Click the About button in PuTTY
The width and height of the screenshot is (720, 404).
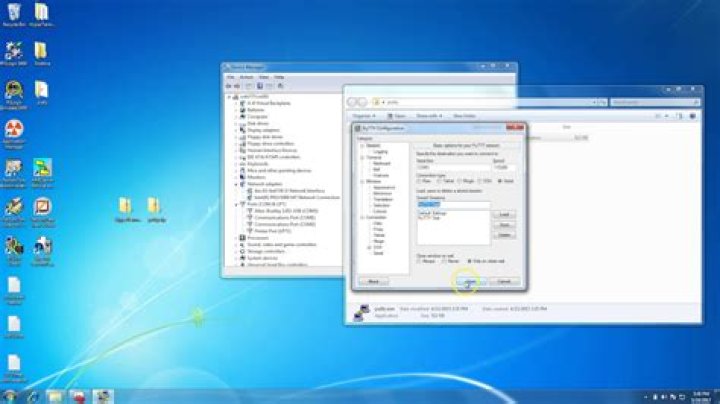coord(374,281)
